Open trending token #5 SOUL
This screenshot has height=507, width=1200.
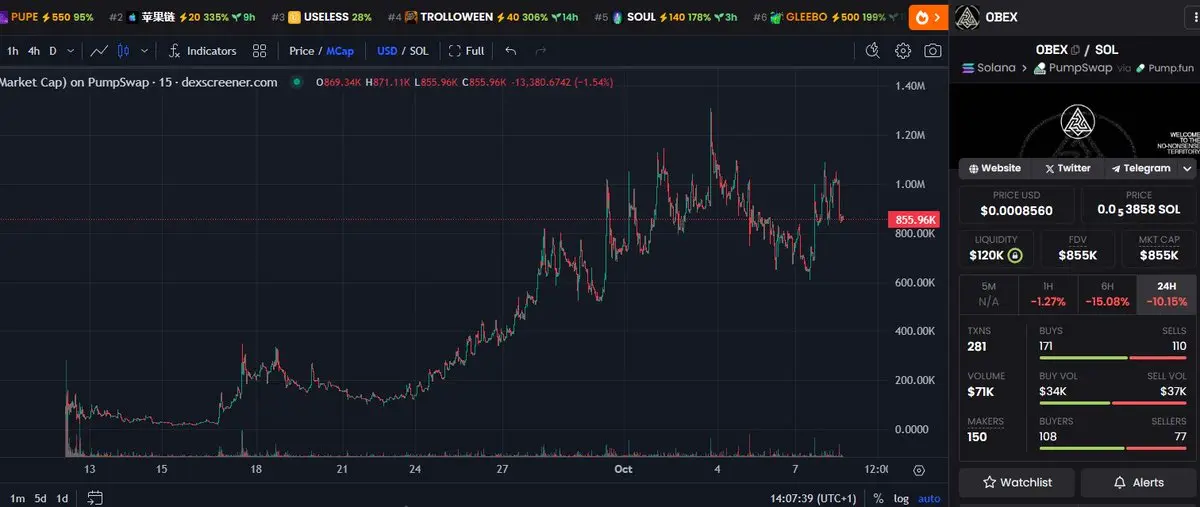pyautogui.click(x=666, y=17)
